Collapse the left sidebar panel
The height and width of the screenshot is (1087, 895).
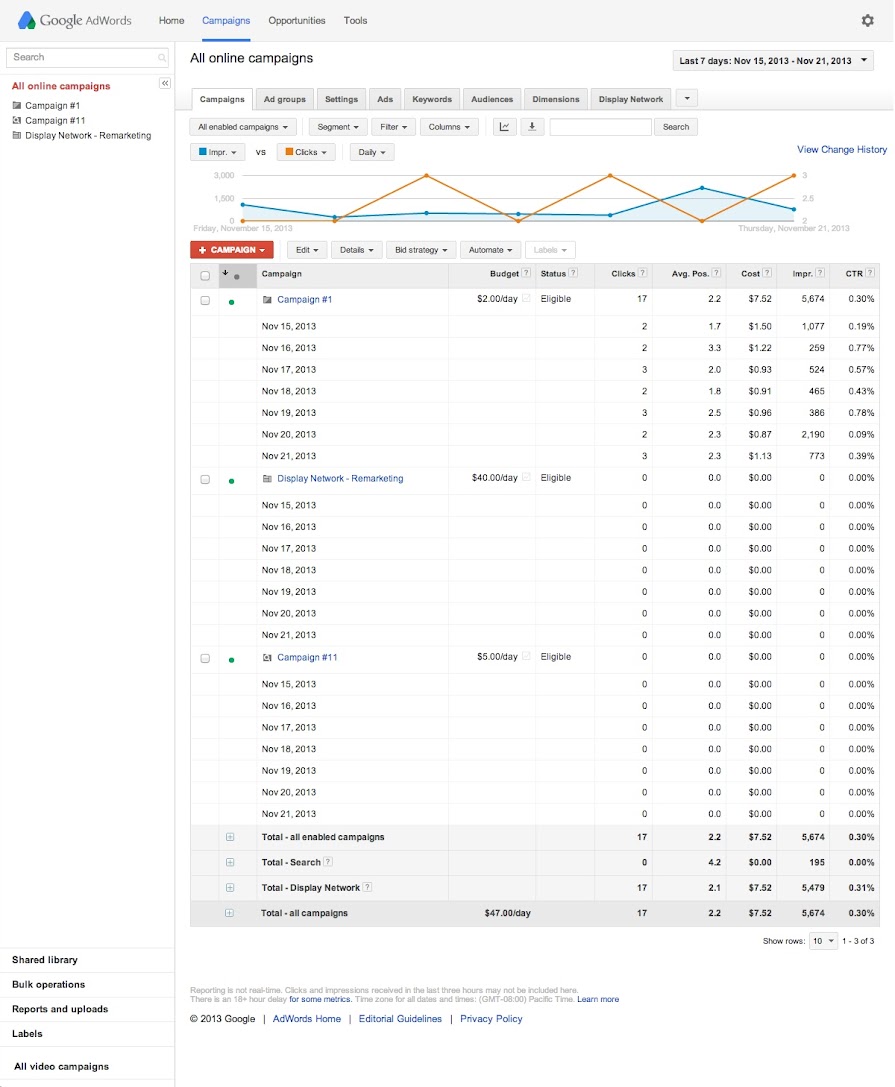[165, 83]
